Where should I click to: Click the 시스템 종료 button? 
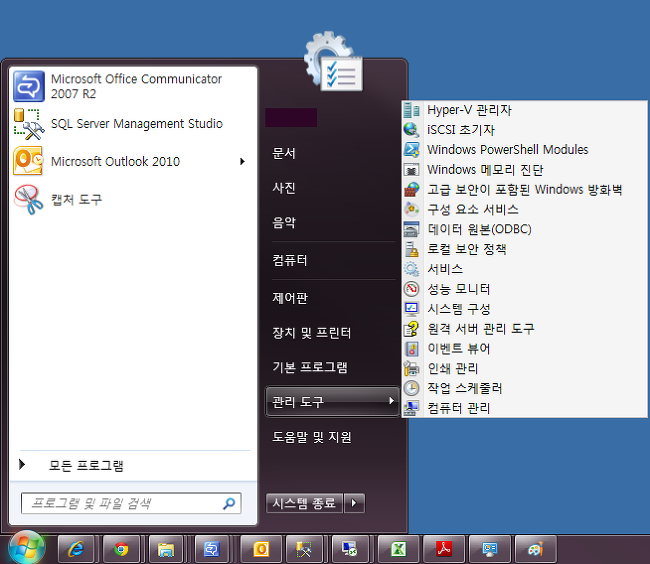click(x=304, y=503)
